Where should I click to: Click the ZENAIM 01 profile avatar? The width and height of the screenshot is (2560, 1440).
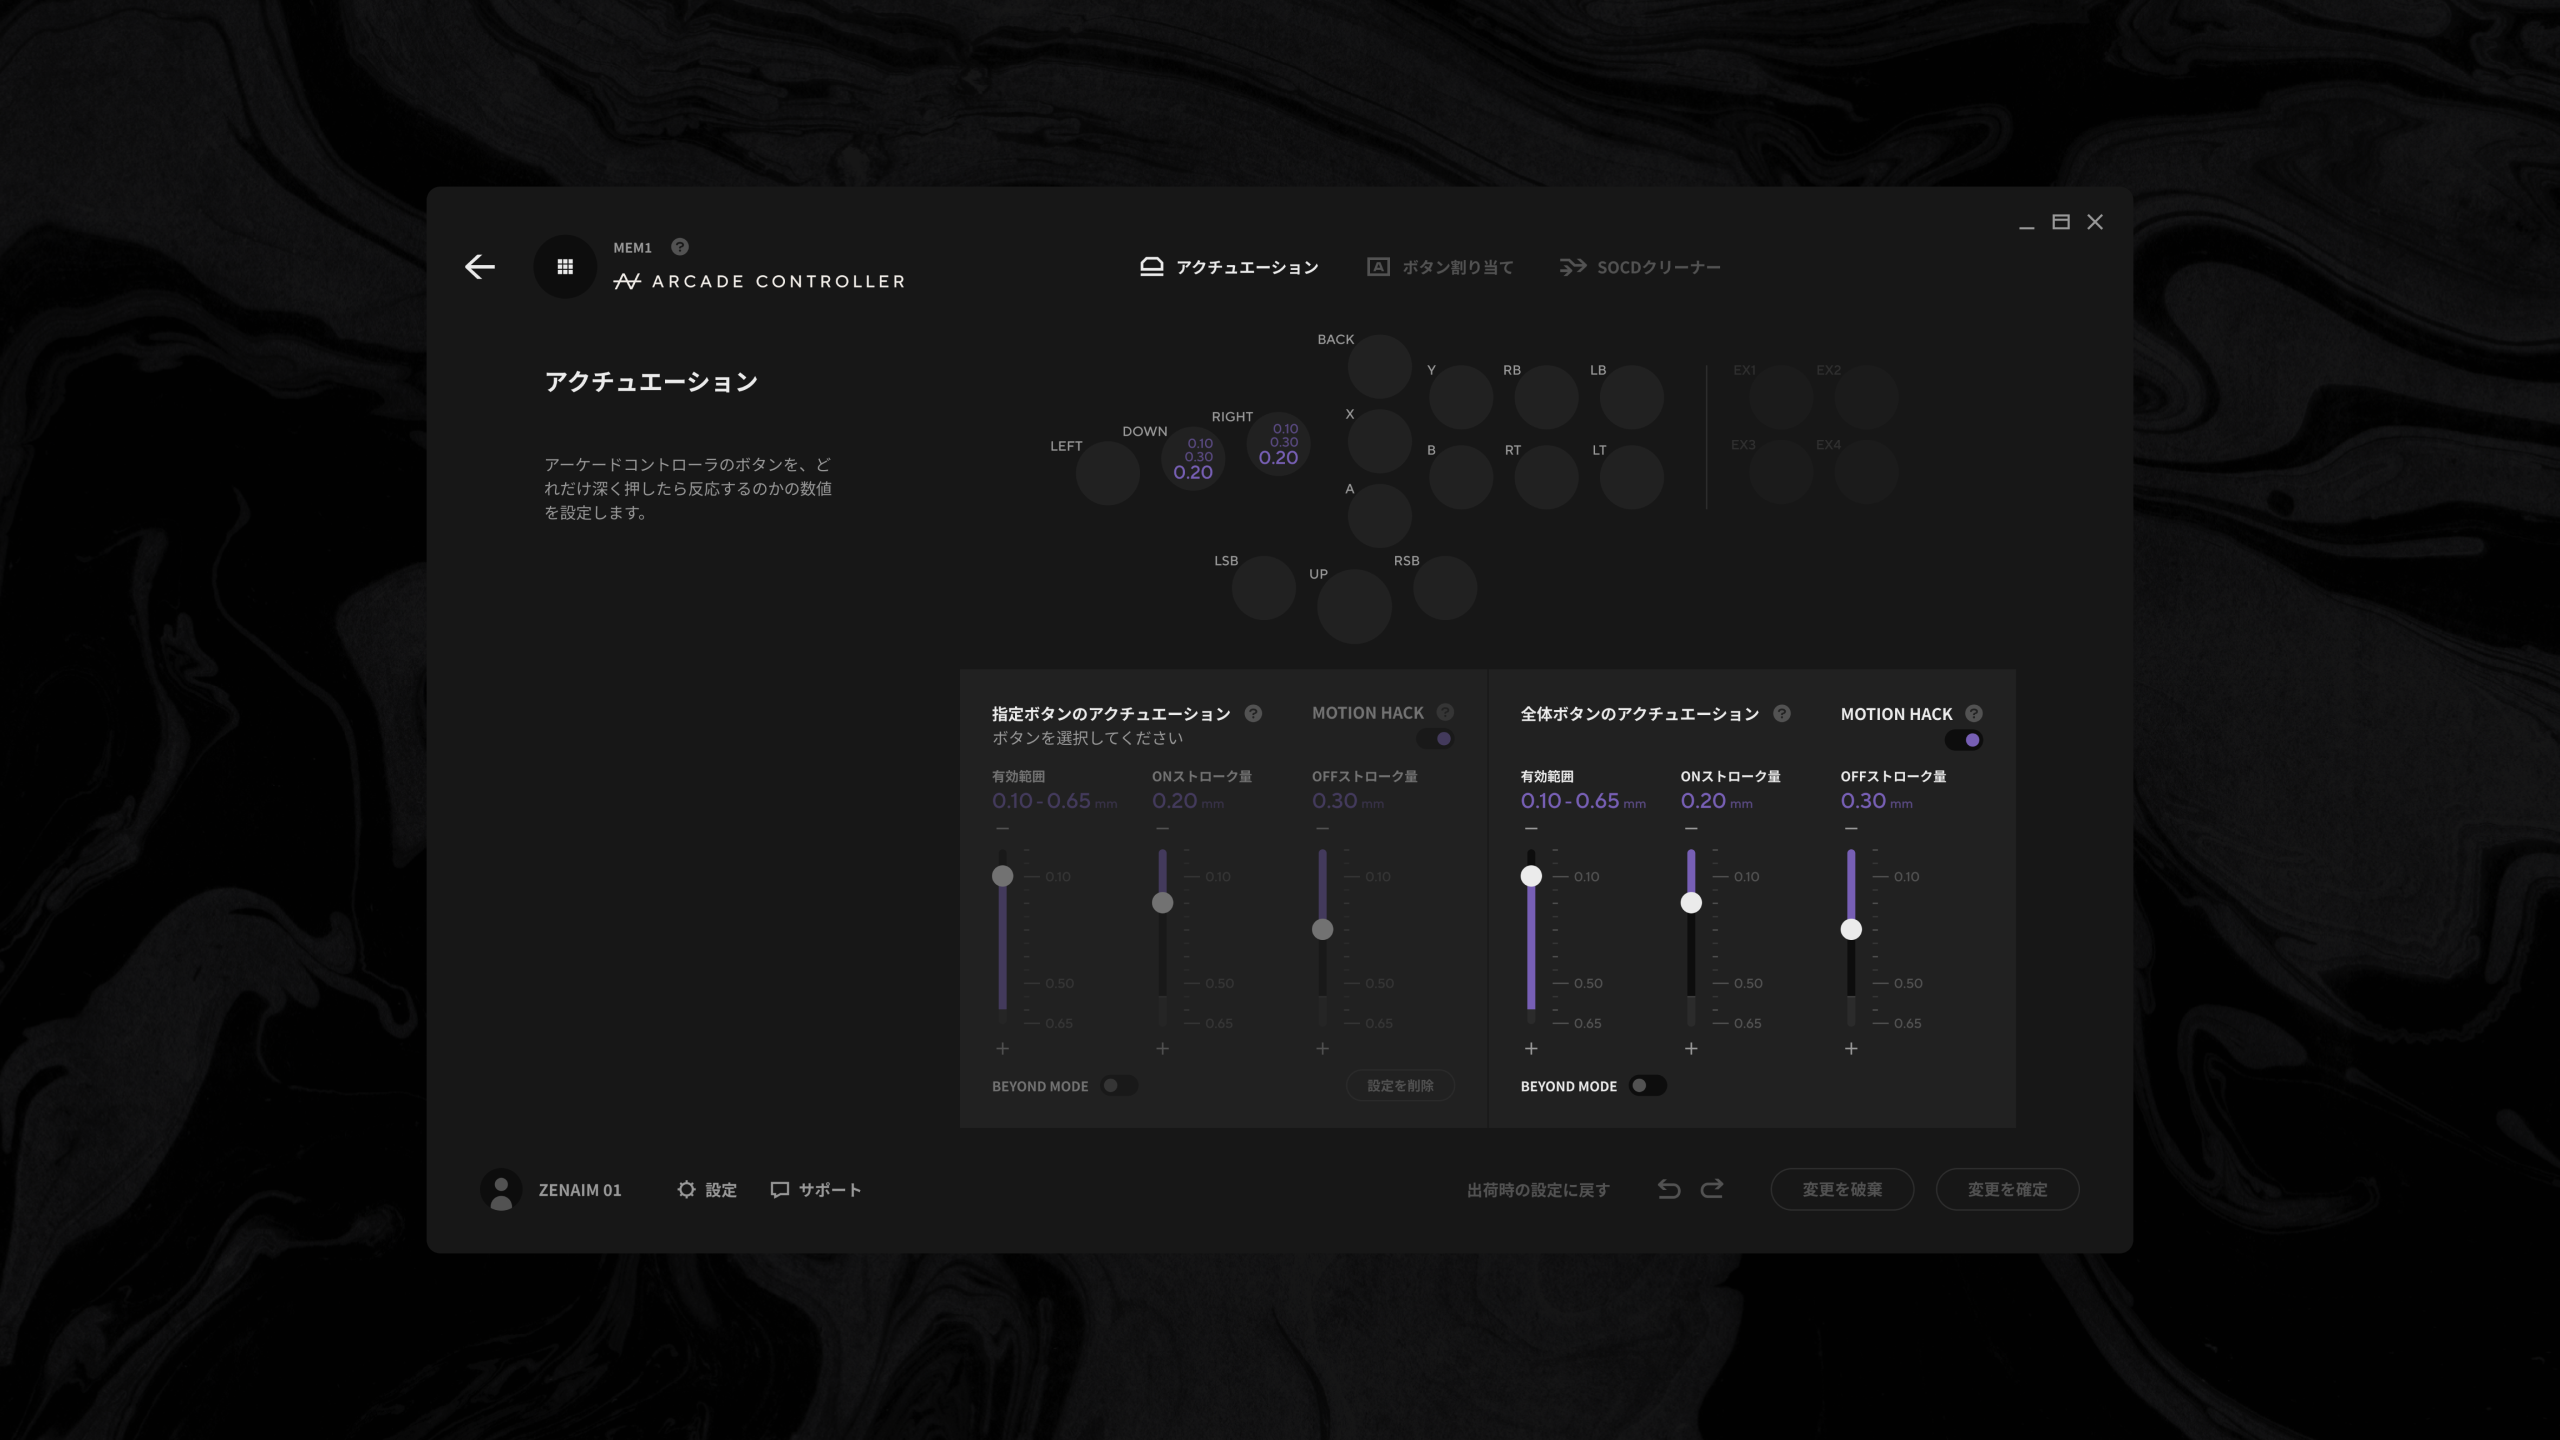[501, 1189]
